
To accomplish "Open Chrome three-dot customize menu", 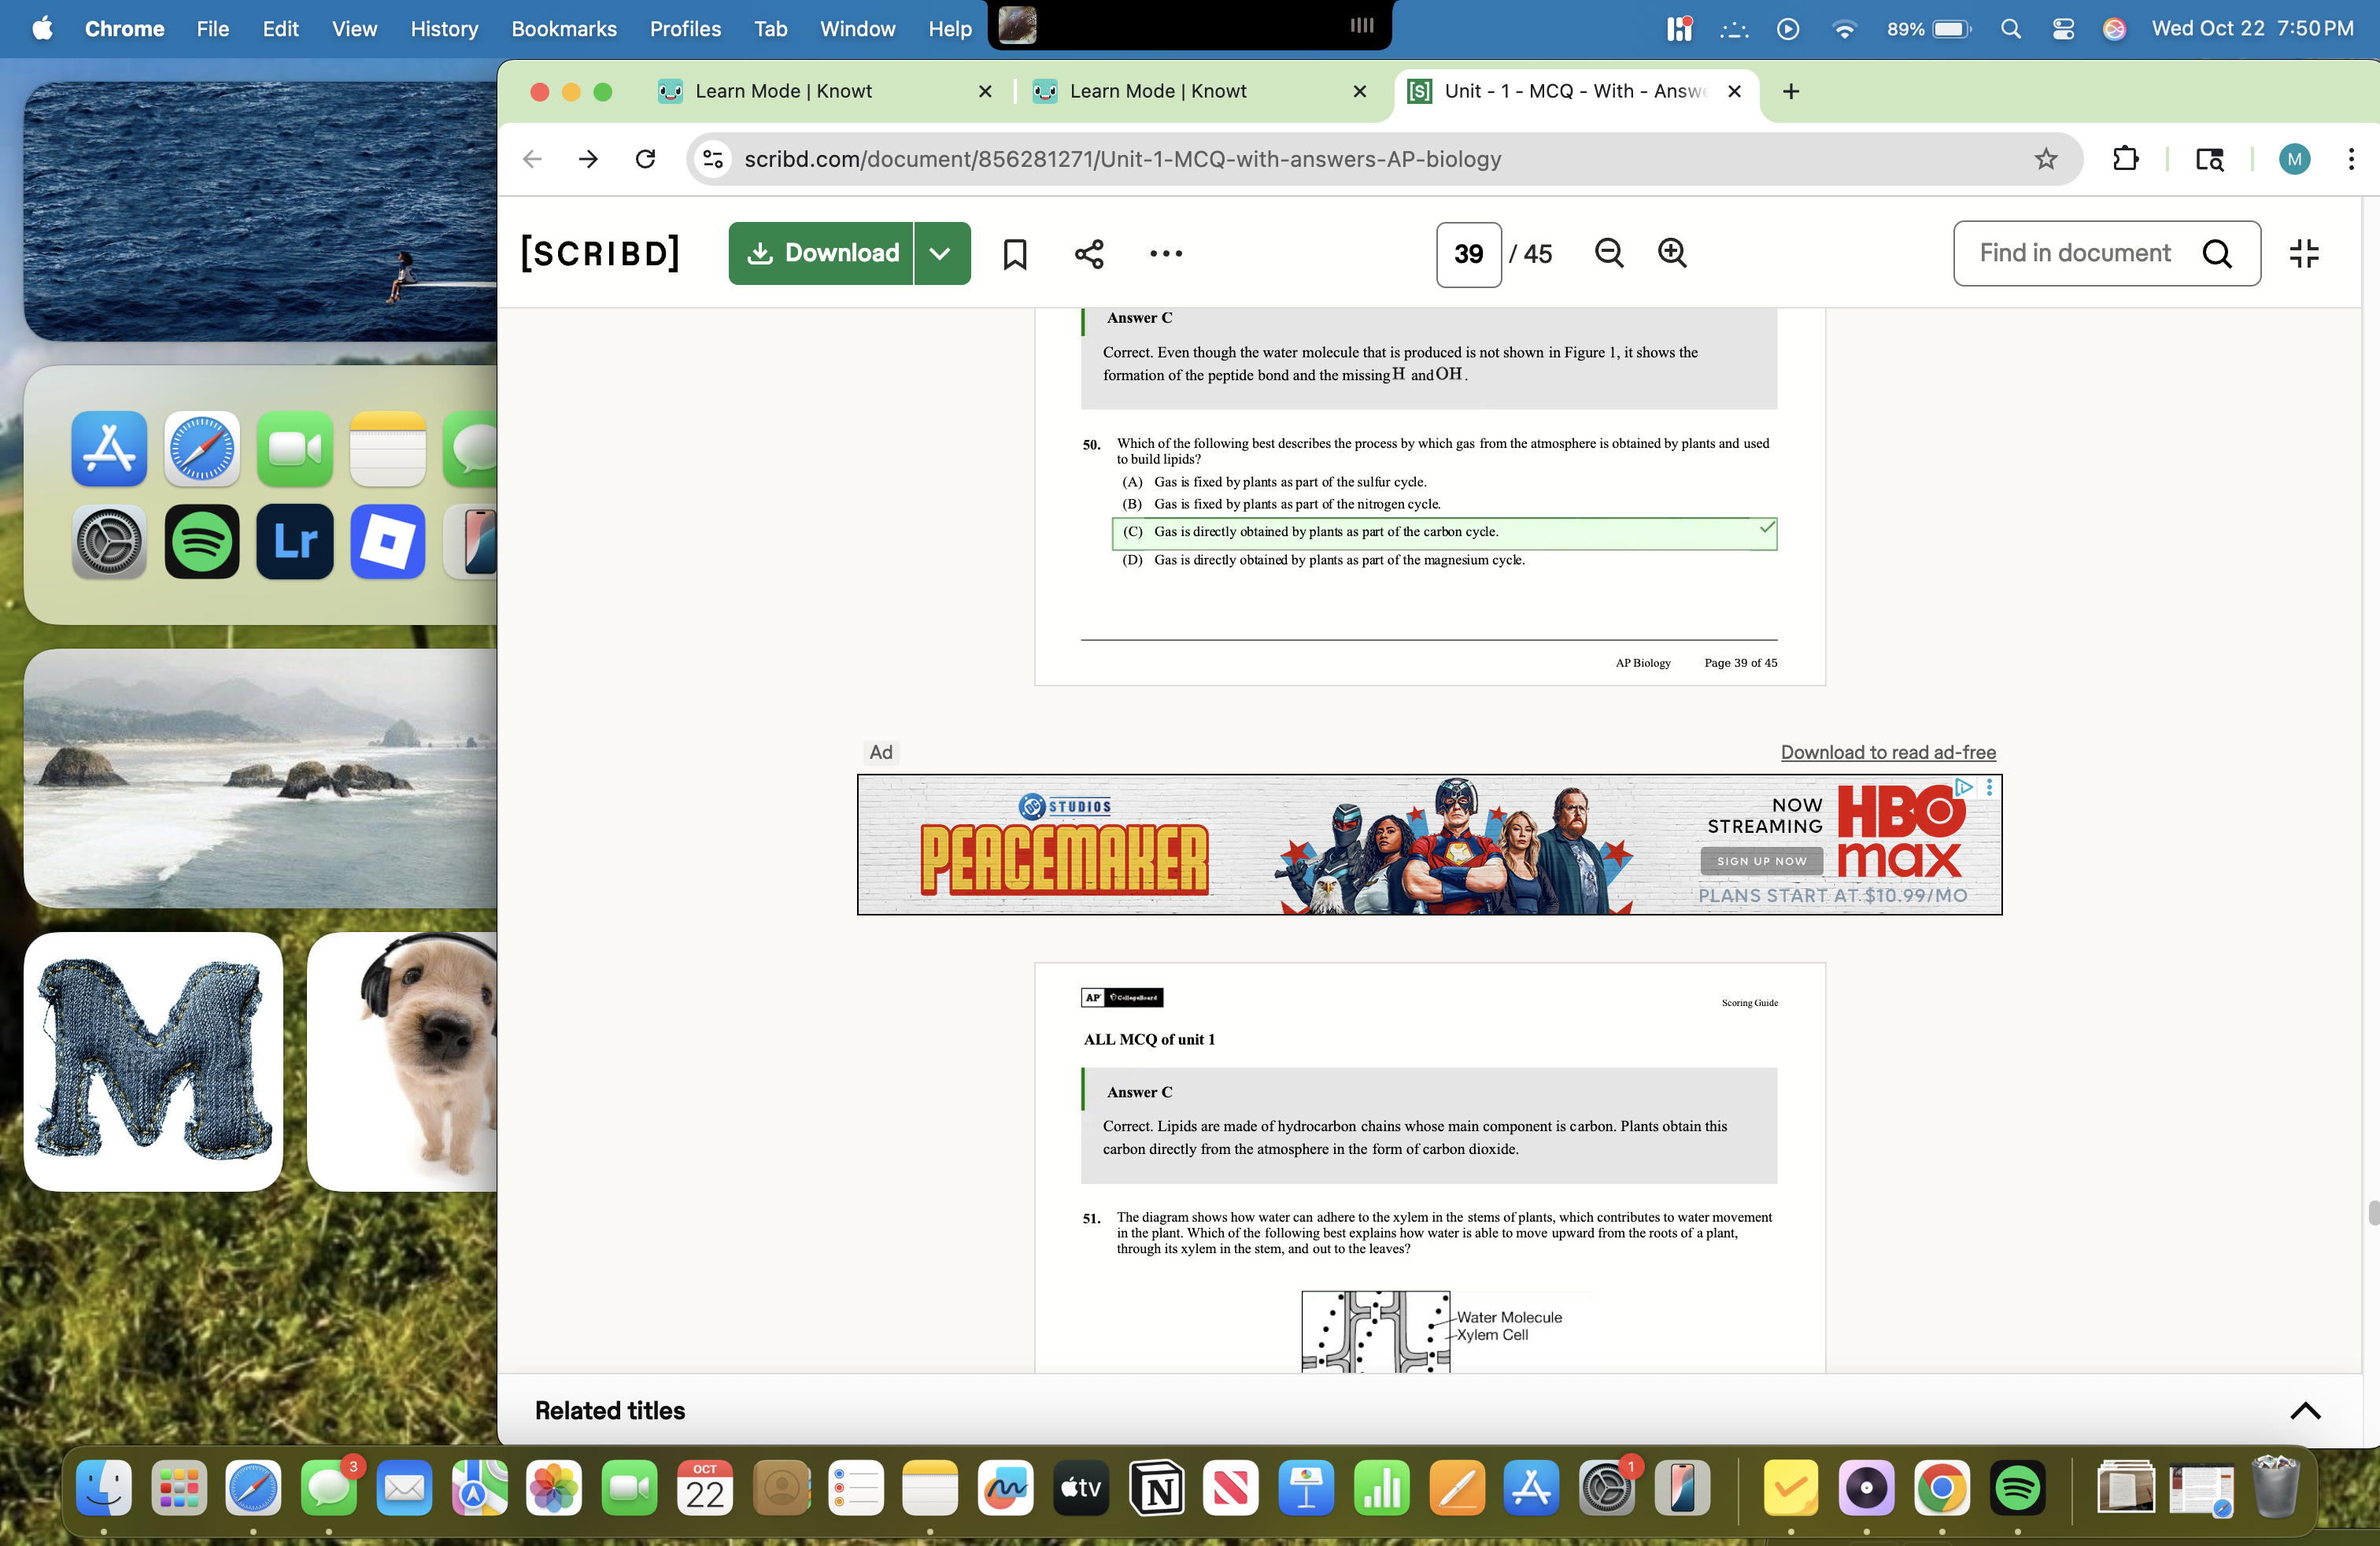I will (2350, 159).
